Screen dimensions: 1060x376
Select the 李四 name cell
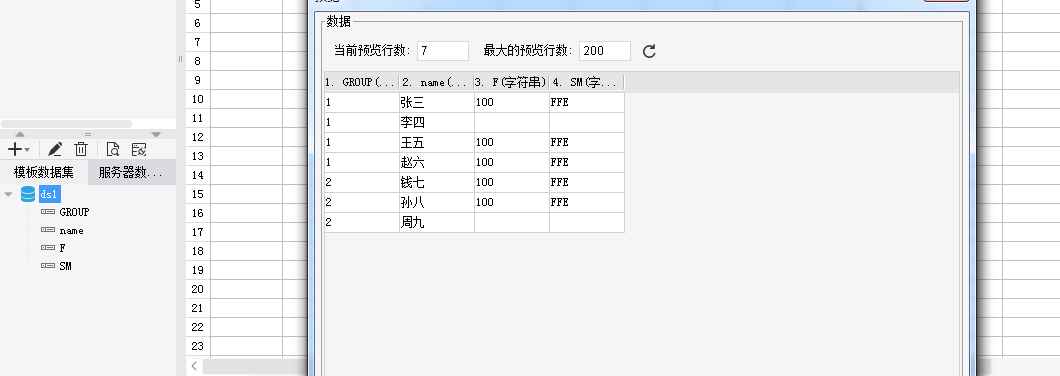coord(437,122)
